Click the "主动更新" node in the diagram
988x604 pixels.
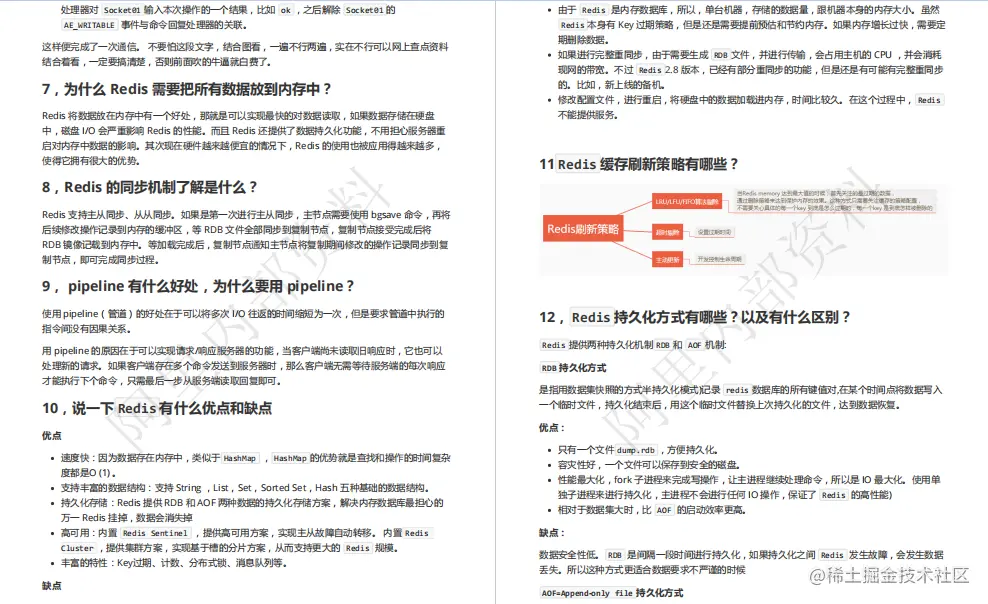(x=667, y=259)
